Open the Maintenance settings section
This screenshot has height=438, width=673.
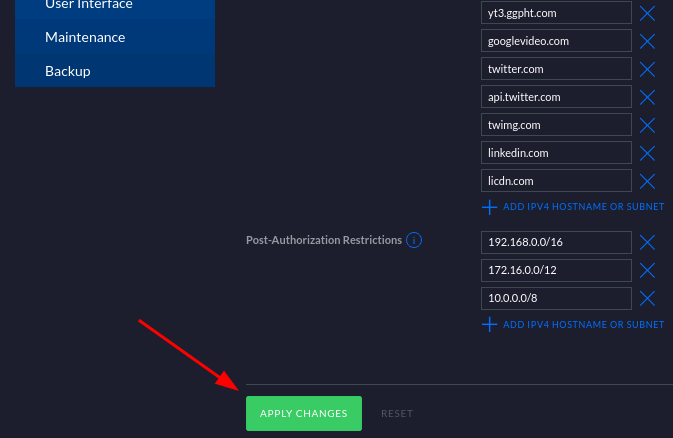85,37
